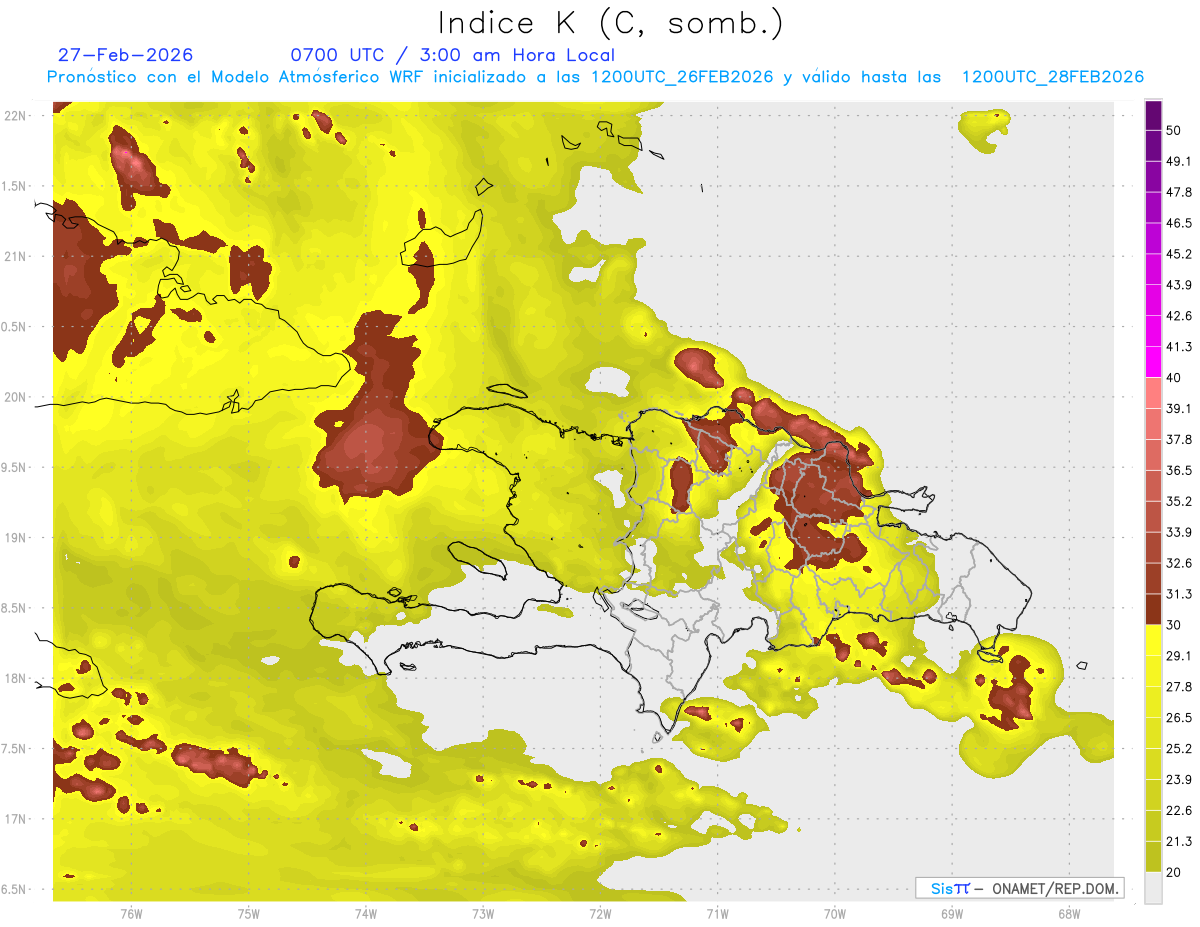
Task: Click the gray legend swatch below 20
Action: [x=1154, y=888]
